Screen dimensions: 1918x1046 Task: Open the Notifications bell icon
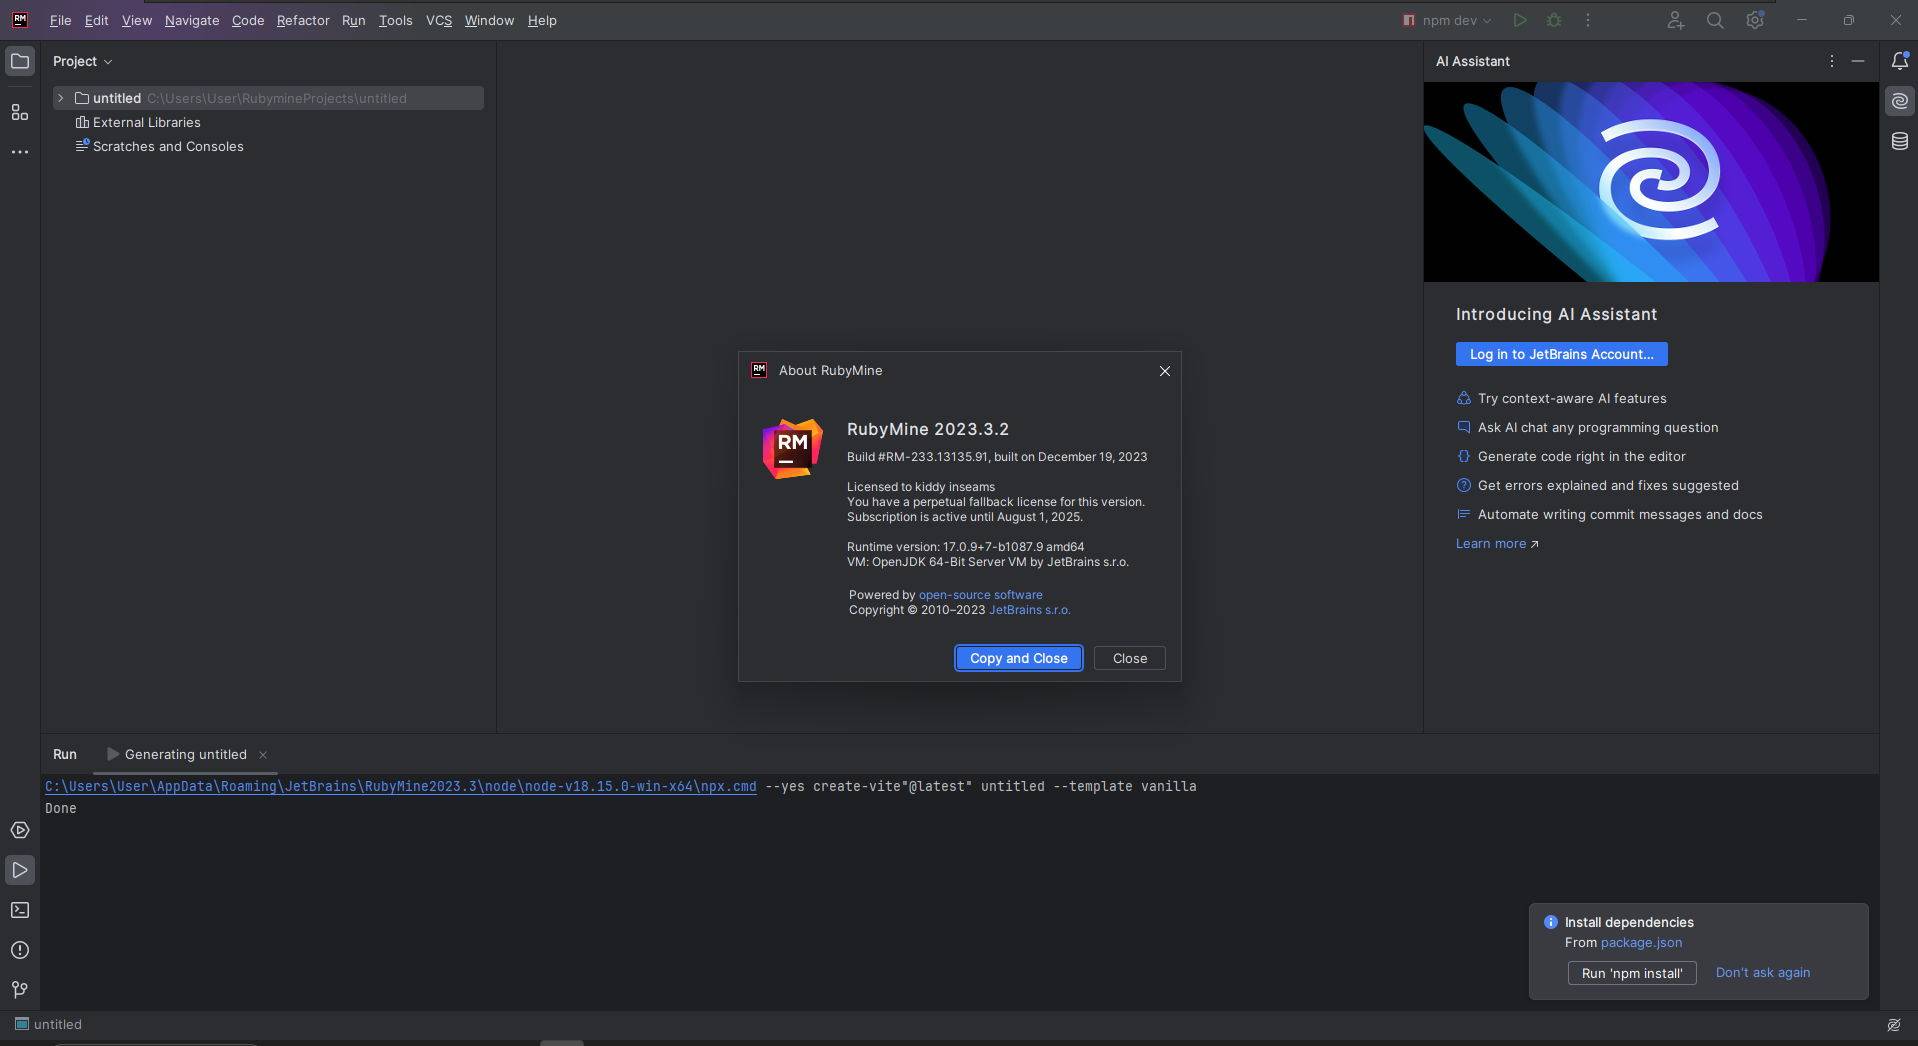click(1899, 61)
